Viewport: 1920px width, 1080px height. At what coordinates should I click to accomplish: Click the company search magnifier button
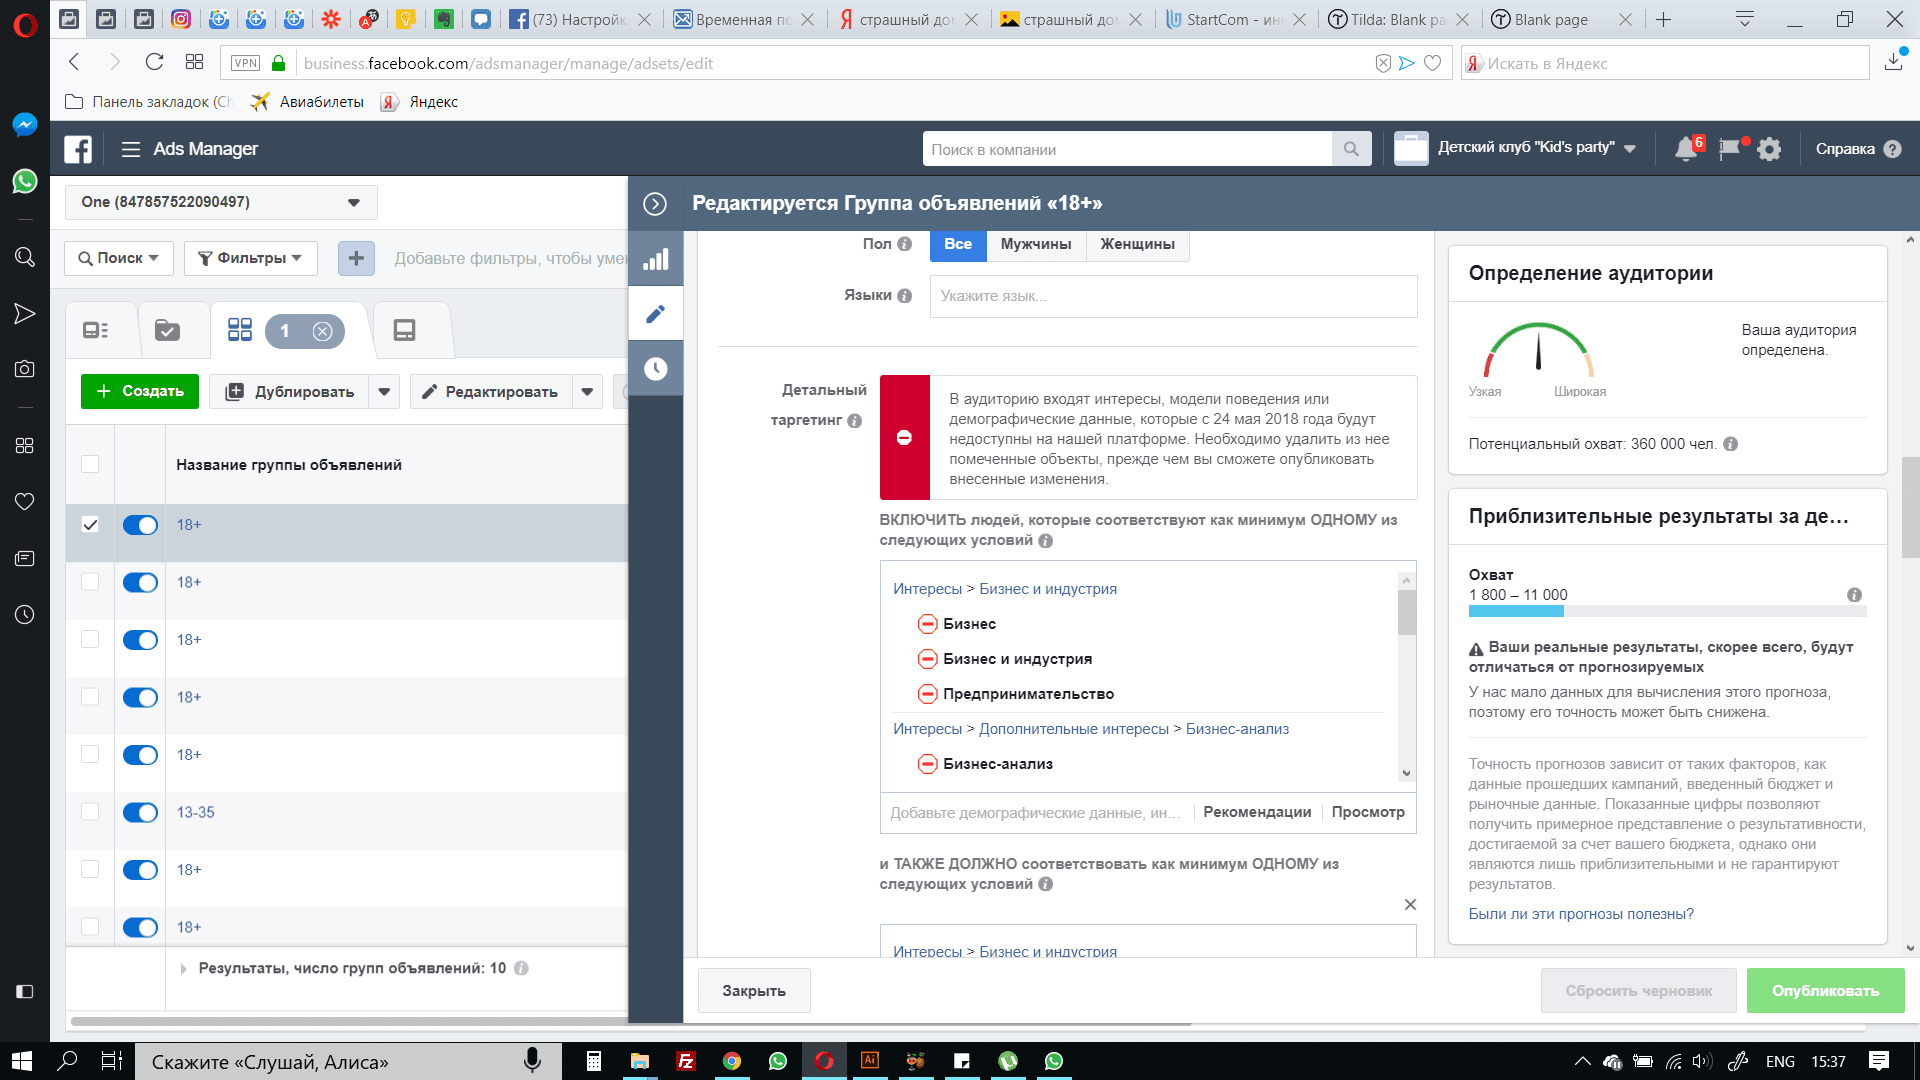(1351, 149)
